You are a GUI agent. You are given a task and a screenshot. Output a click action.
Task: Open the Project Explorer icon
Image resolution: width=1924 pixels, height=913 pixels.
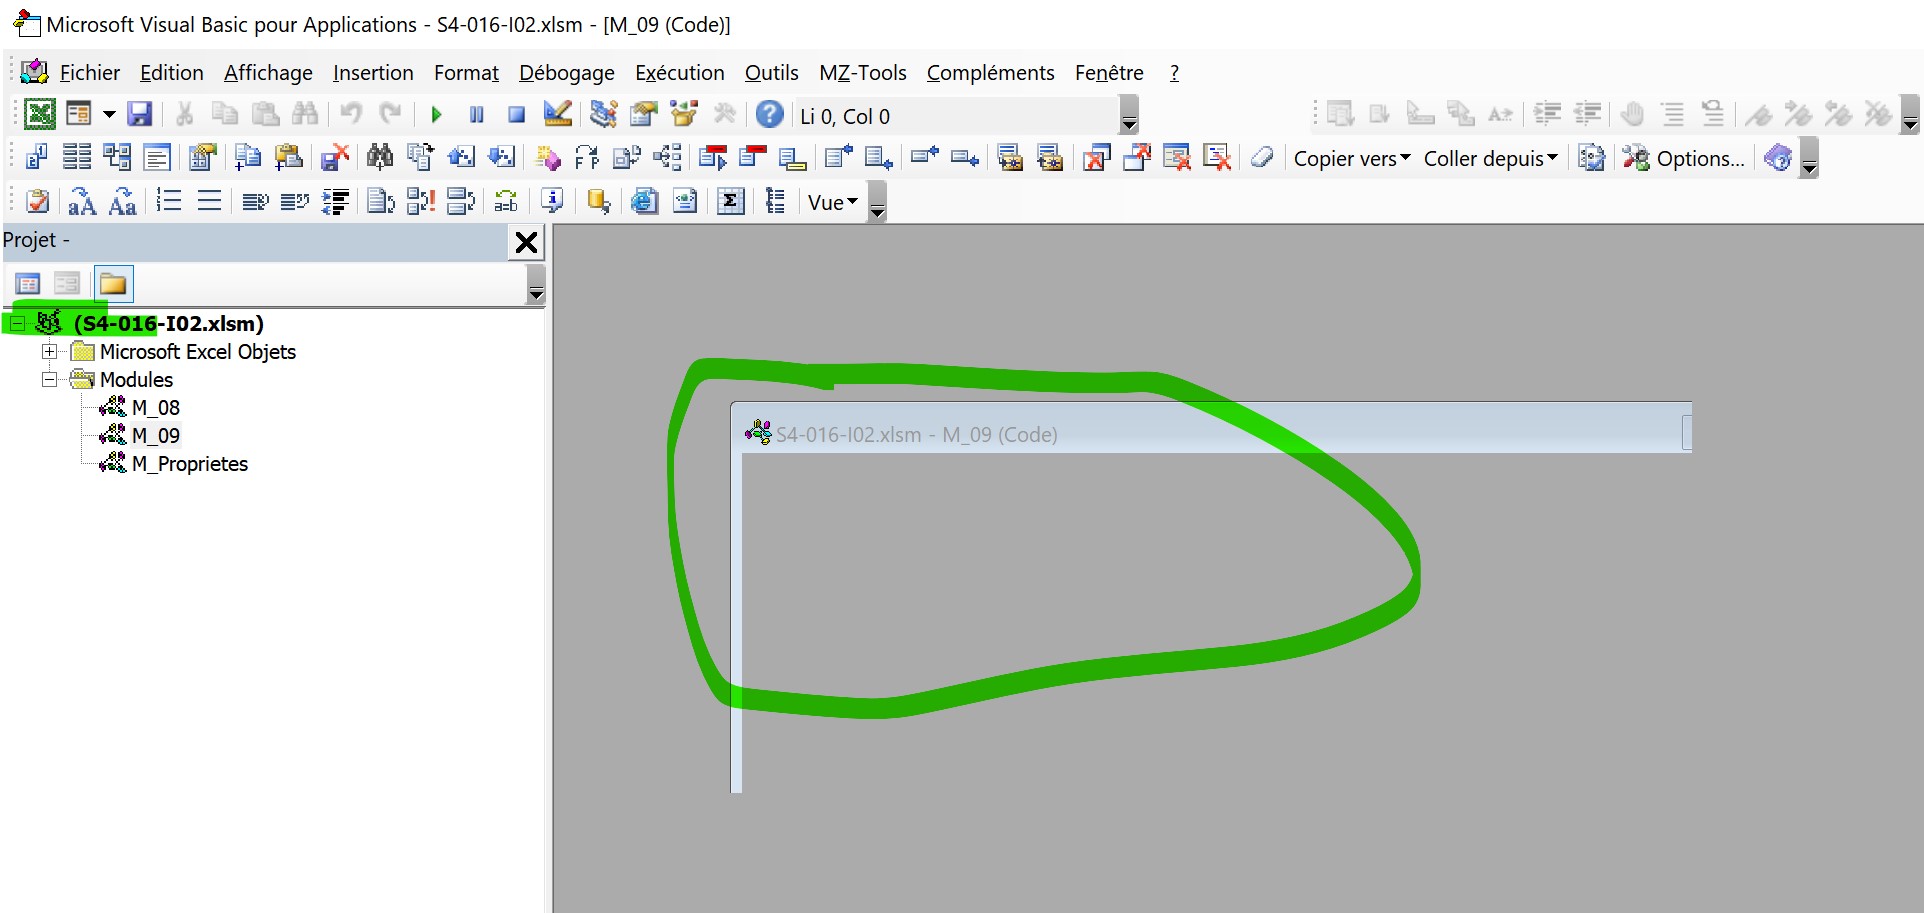click(x=603, y=114)
